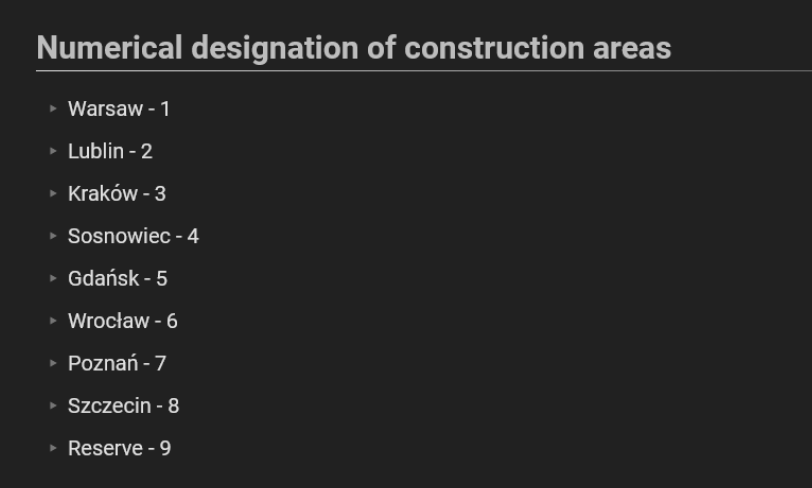Select the Sosnowiec - 4 list text
The height and width of the screenshot is (488, 812).
133,237
